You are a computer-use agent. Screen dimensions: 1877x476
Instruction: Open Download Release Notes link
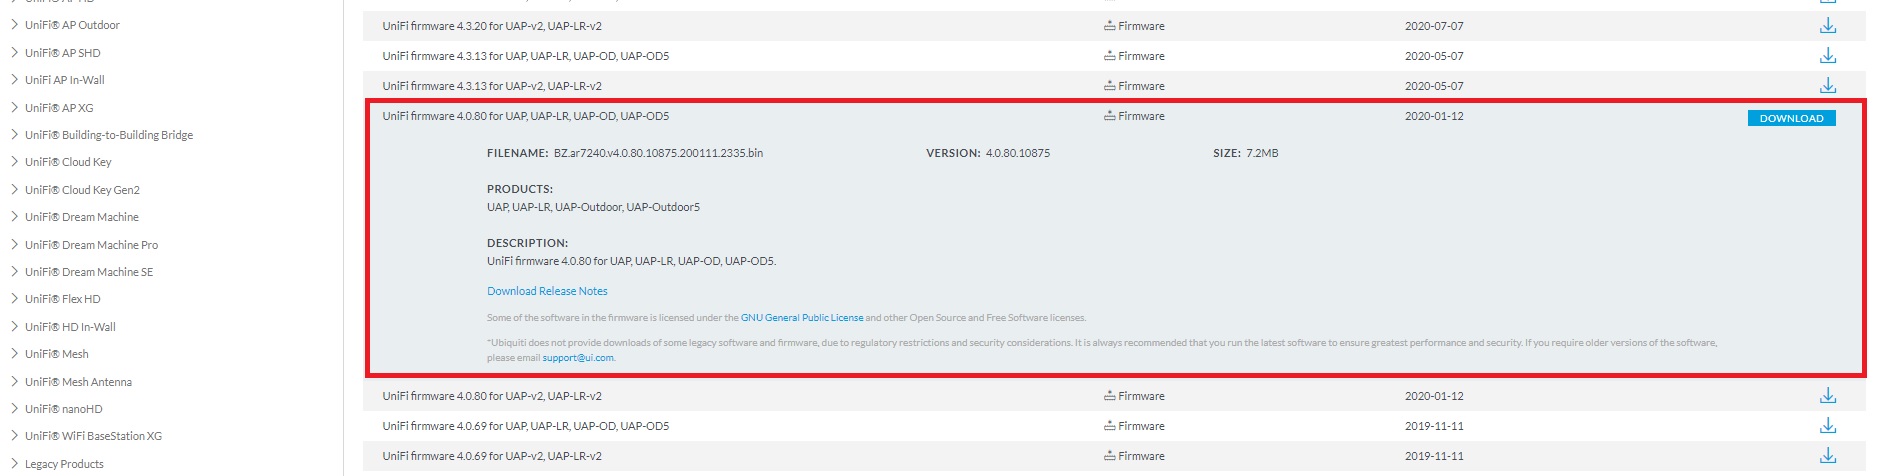(x=547, y=291)
